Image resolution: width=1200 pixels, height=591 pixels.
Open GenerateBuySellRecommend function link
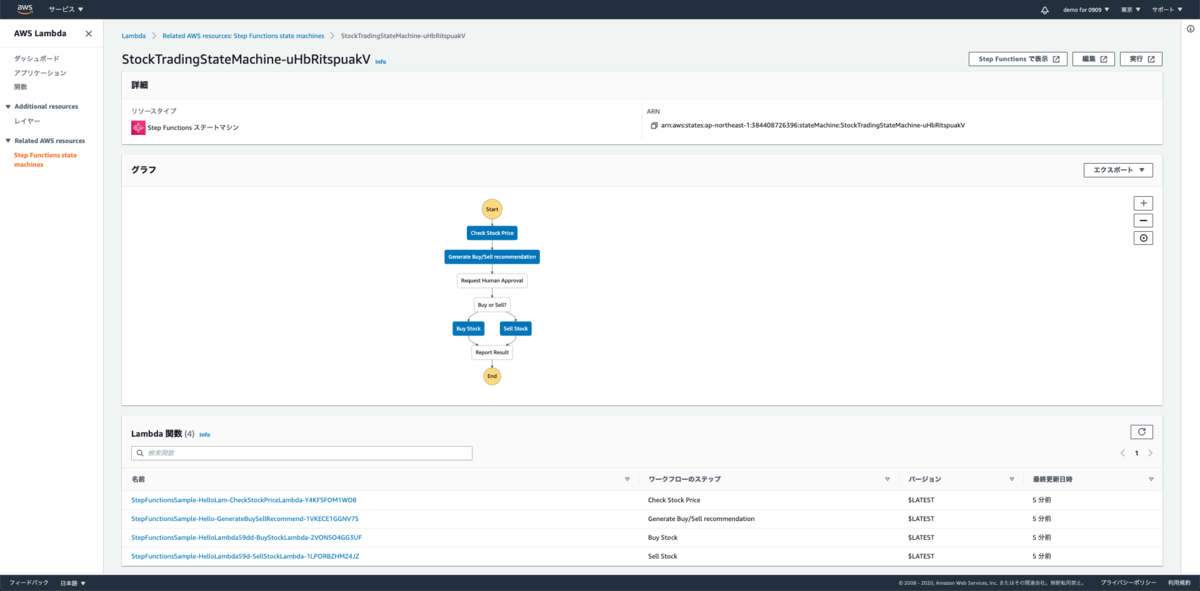tap(245, 519)
